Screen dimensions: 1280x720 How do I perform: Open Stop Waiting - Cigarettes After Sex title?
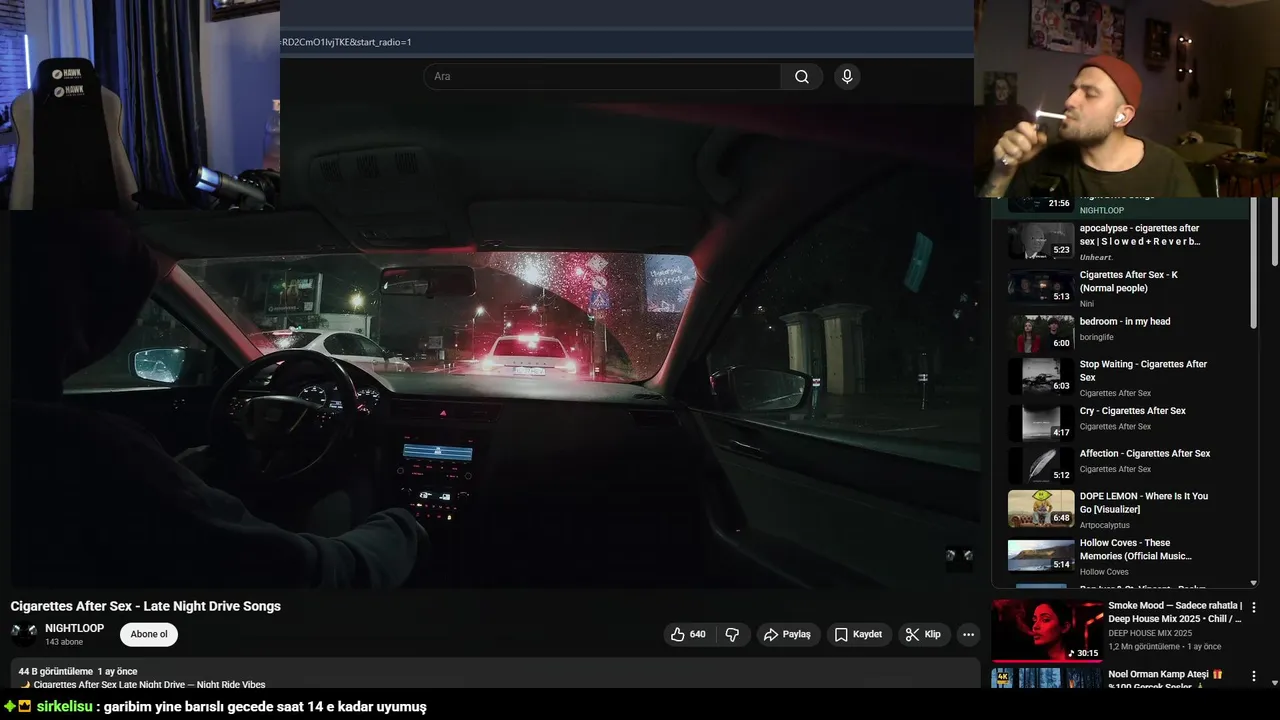click(x=1143, y=371)
